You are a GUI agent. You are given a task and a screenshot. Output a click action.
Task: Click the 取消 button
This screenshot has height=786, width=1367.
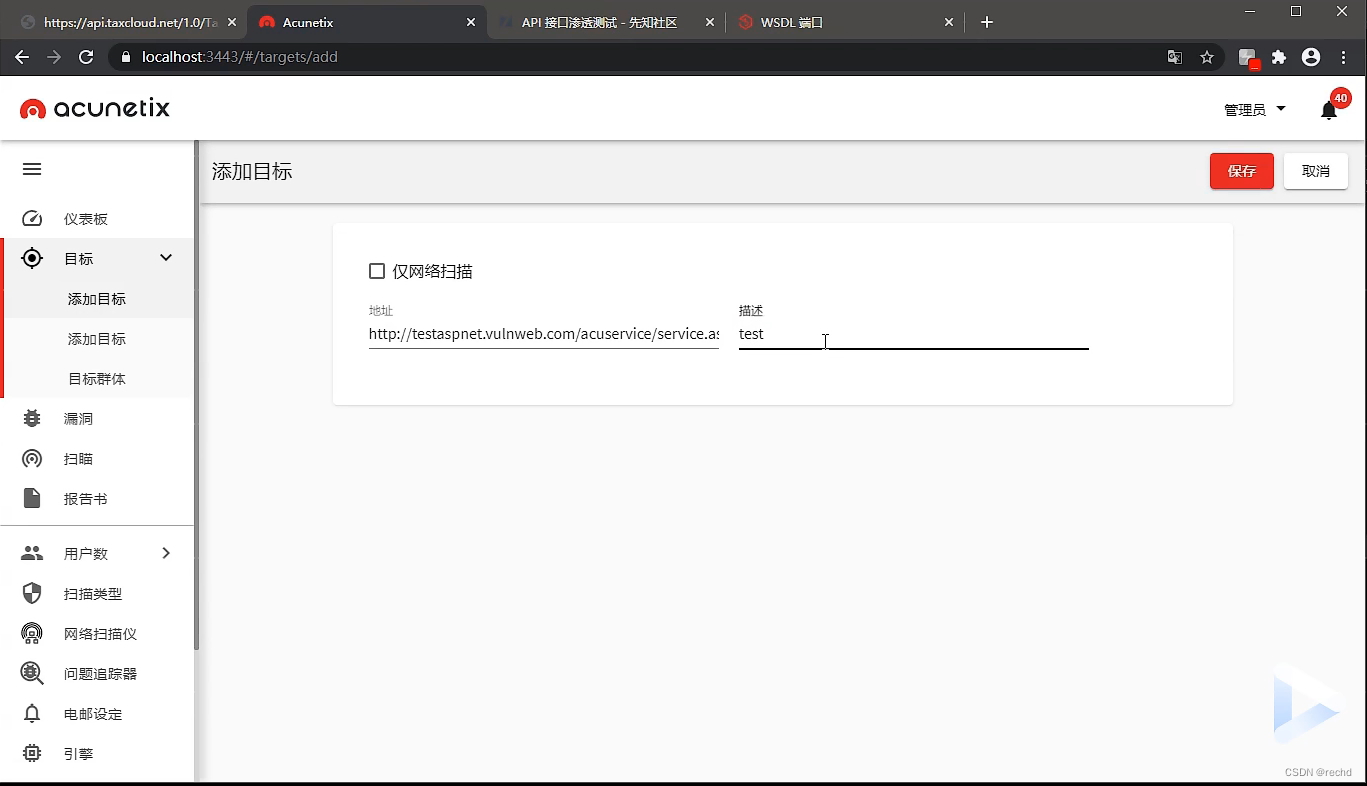coord(1315,171)
